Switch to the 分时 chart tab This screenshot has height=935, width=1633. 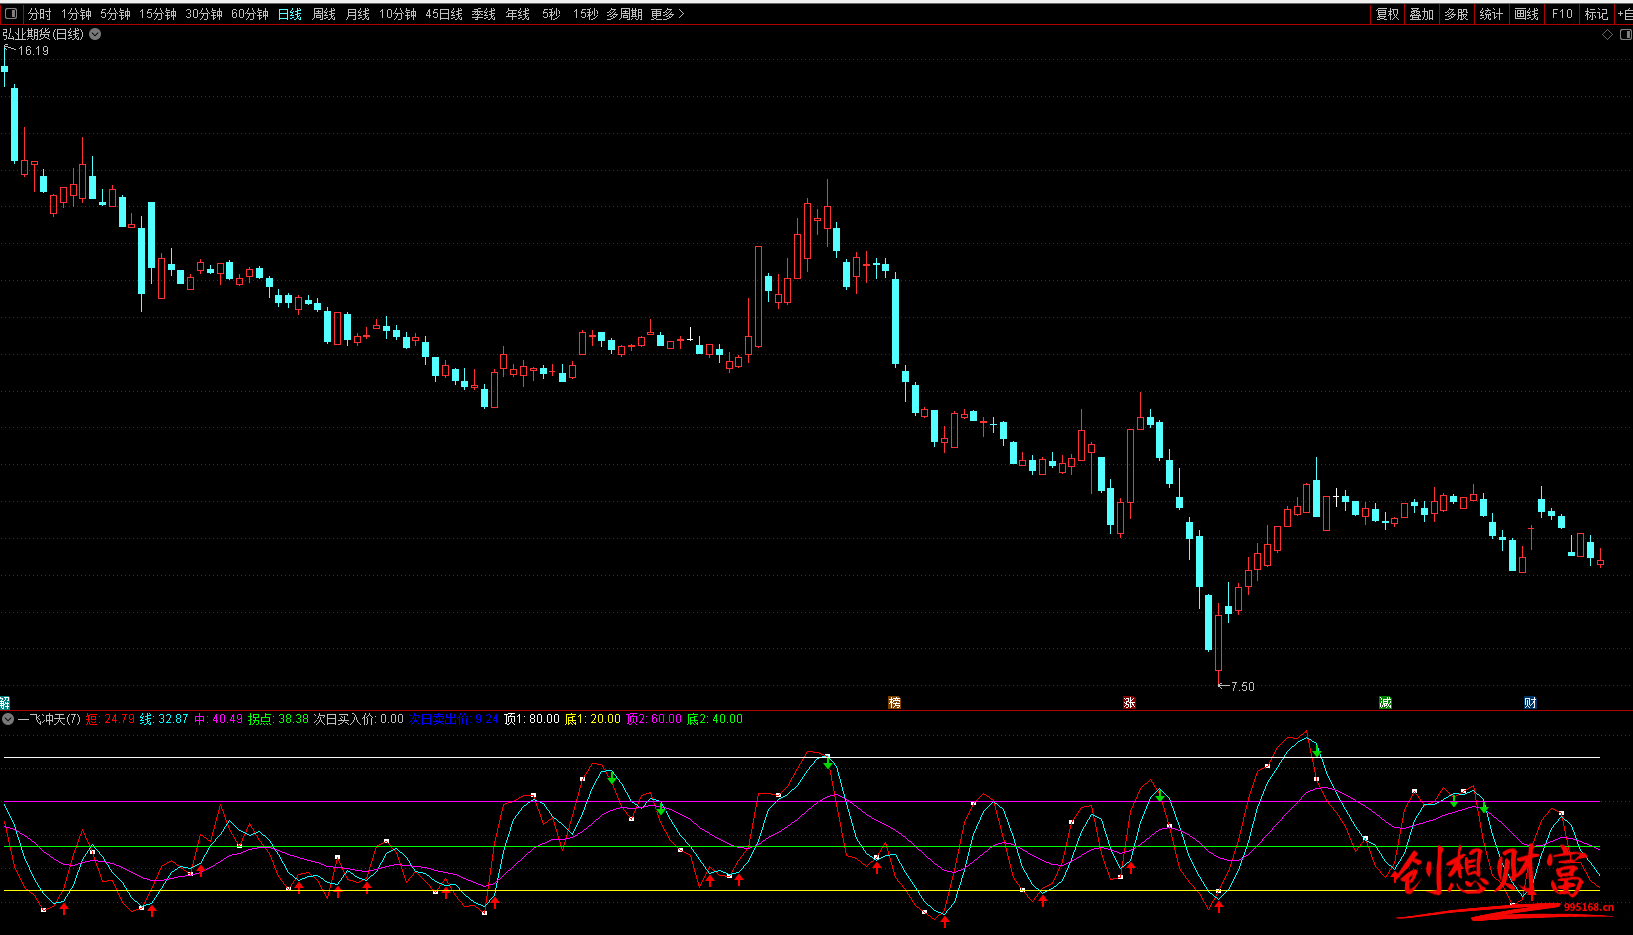(40, 14)
